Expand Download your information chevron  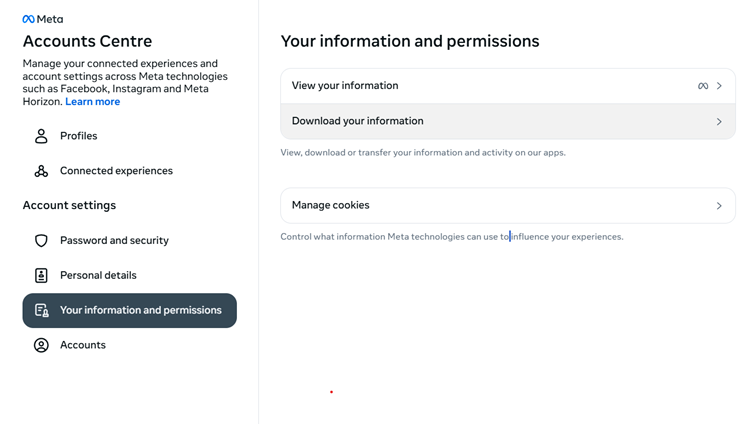tap(719, 122)
